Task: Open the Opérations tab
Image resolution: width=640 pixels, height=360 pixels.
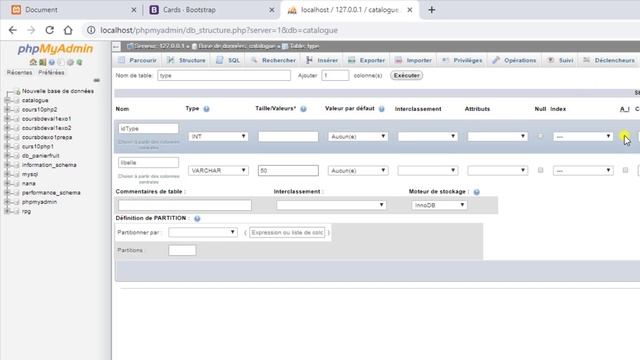Action: (514, 60)
